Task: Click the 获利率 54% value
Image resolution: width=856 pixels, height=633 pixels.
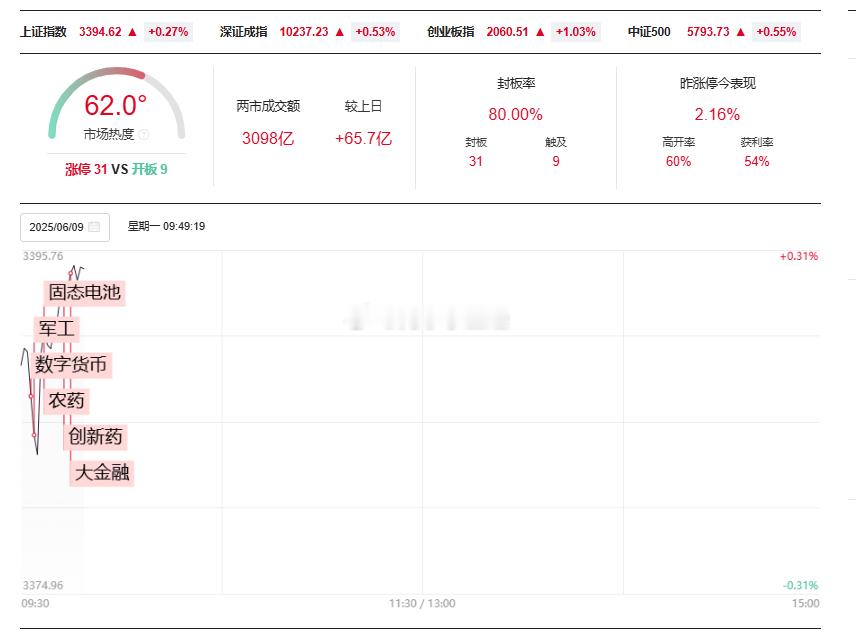Action: [x=757, y=162]
